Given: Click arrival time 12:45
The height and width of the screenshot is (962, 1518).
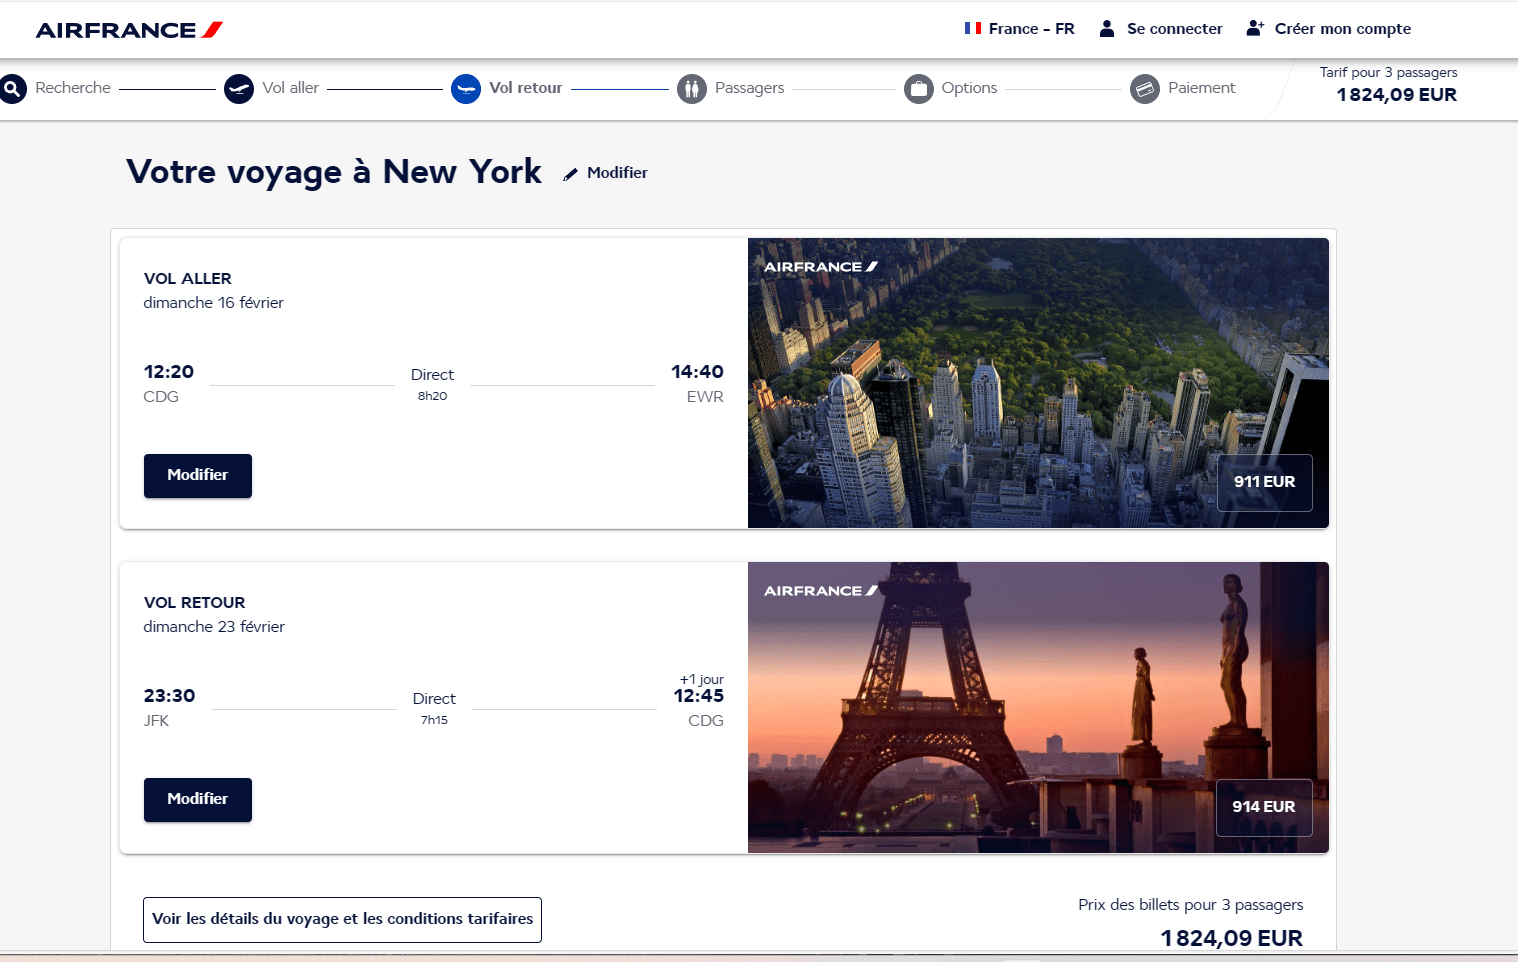Looking at the screenshot, I should click(699, 696).
